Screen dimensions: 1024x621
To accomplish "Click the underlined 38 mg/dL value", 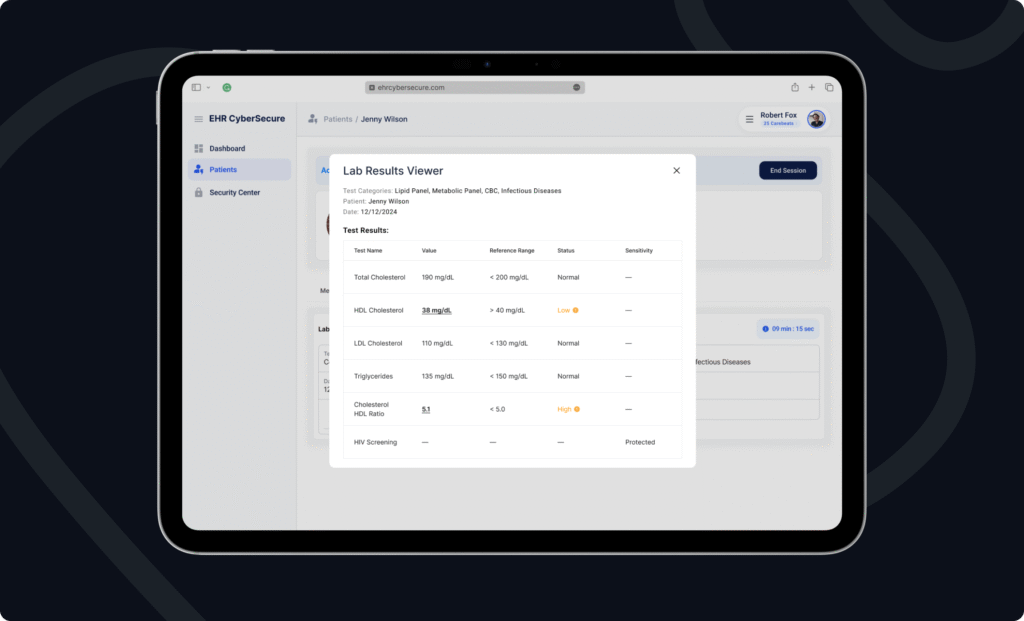I will tap(437, 310).
